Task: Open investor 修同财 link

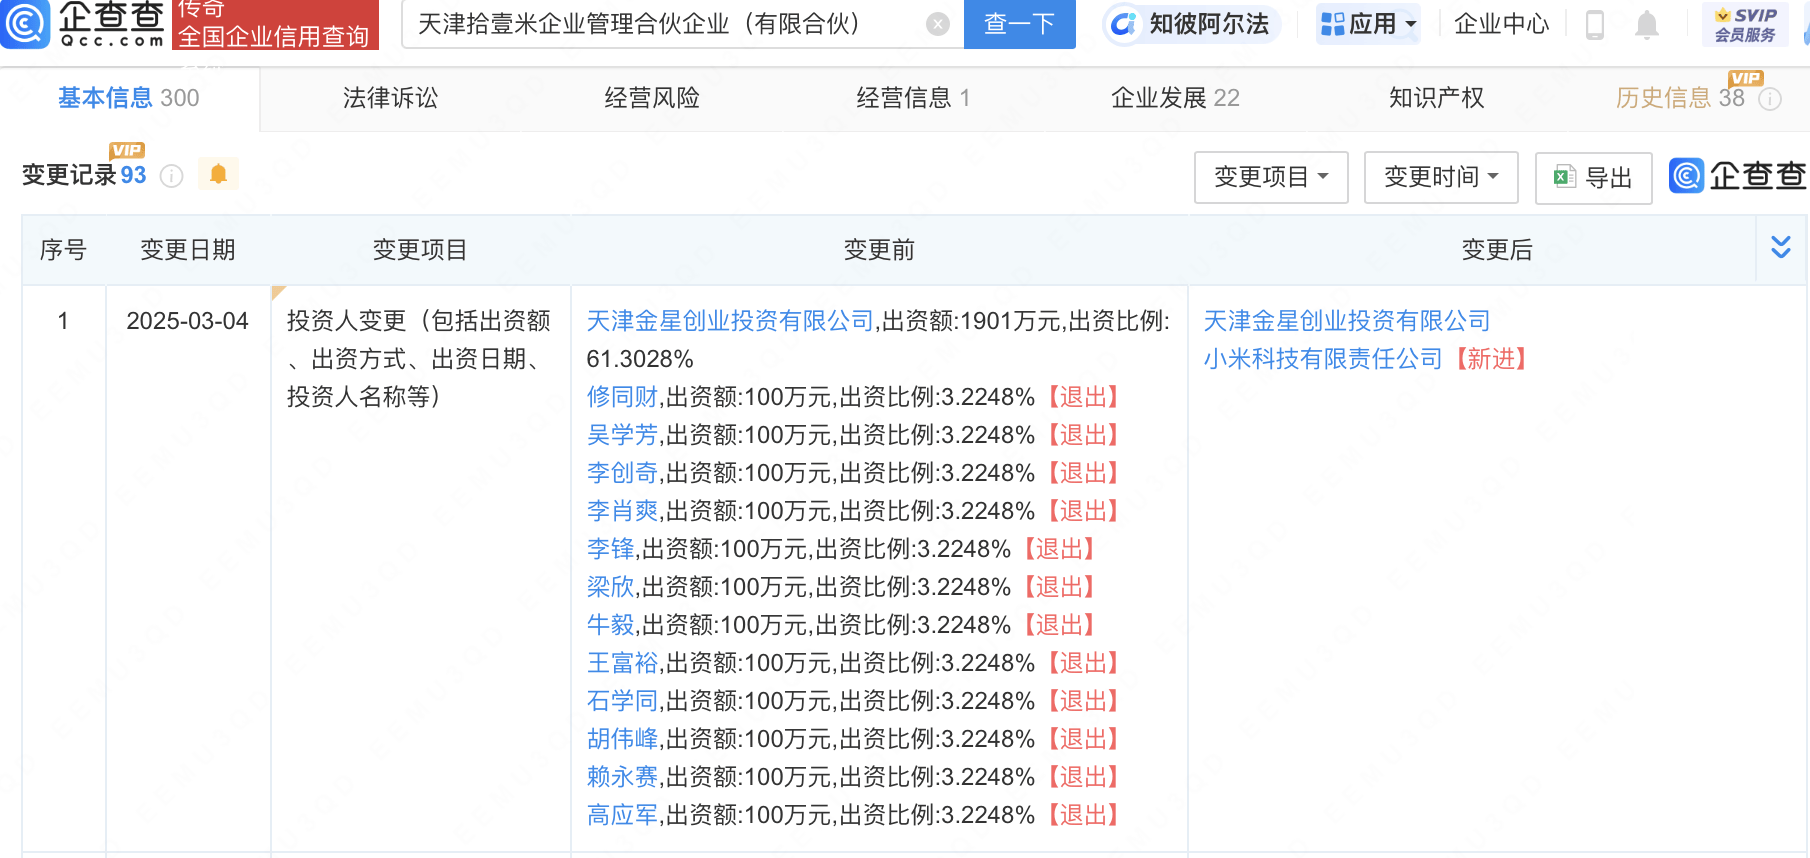Action: coord(622,397)
